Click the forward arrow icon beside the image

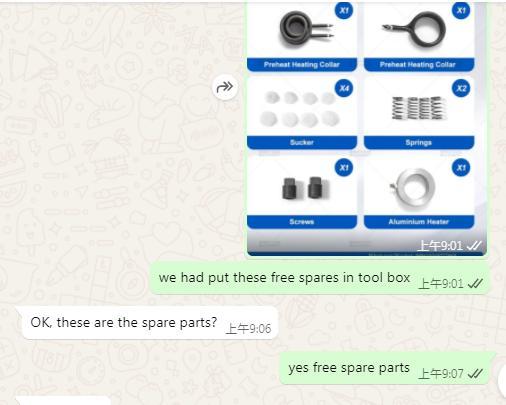tap(225, 87)
